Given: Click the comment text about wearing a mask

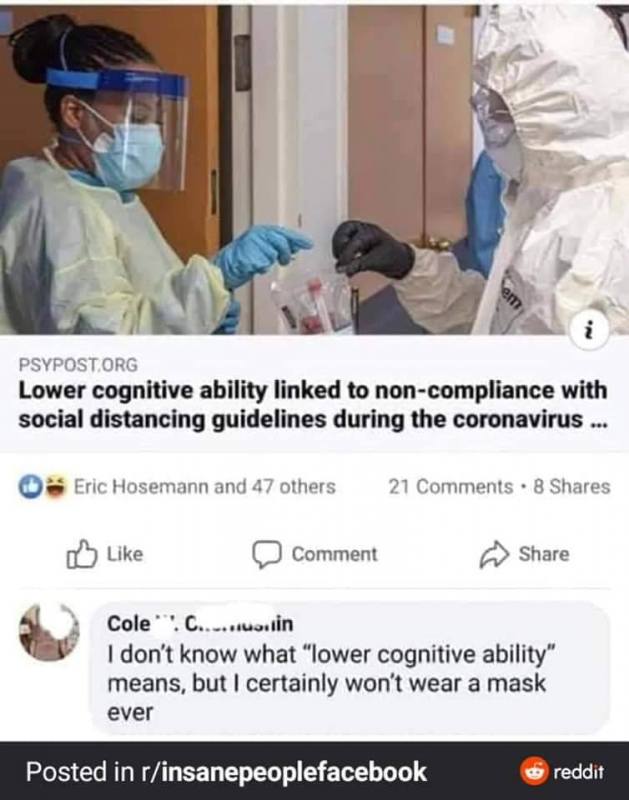Looking at the screenshot, I should click(331, 683).
